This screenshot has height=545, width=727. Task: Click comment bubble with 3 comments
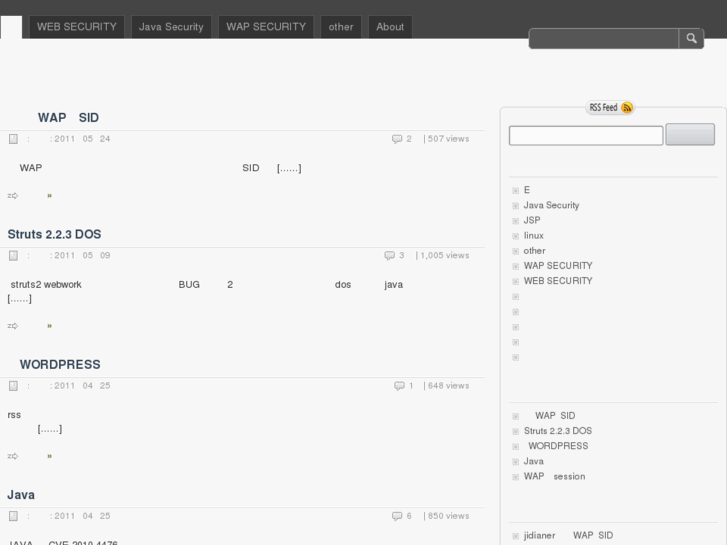coord(389,256)
